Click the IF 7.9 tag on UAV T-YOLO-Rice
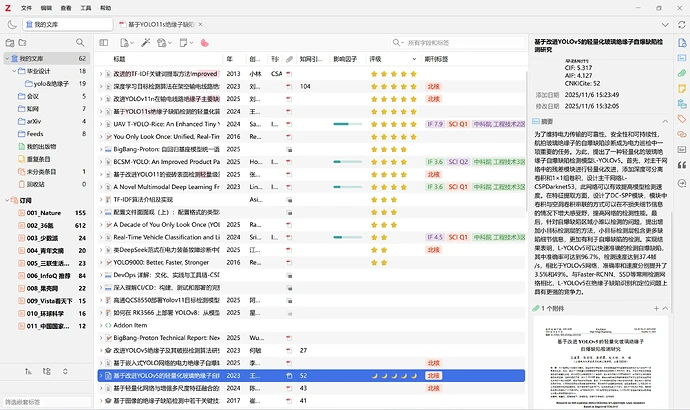 pyautogui.click(x=435, y=124)
